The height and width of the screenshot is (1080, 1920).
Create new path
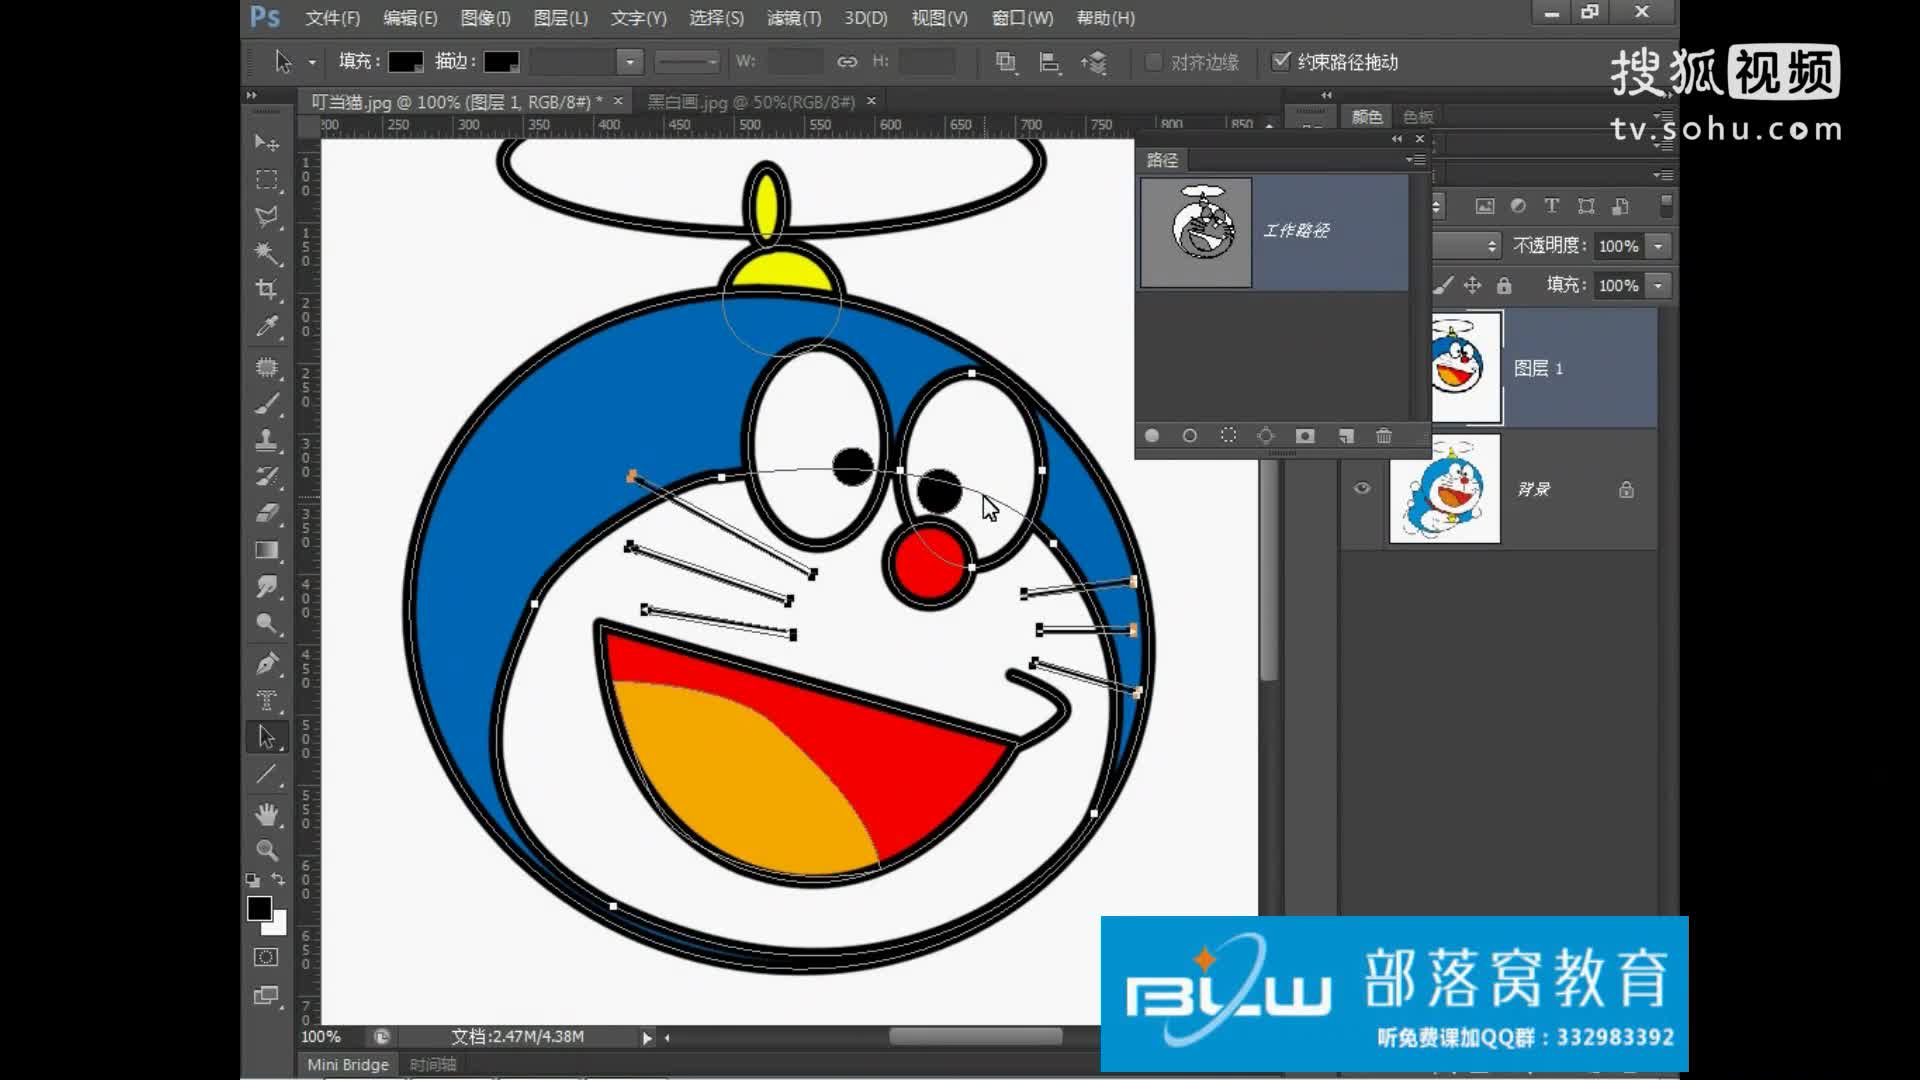[x=1346, y=436]
